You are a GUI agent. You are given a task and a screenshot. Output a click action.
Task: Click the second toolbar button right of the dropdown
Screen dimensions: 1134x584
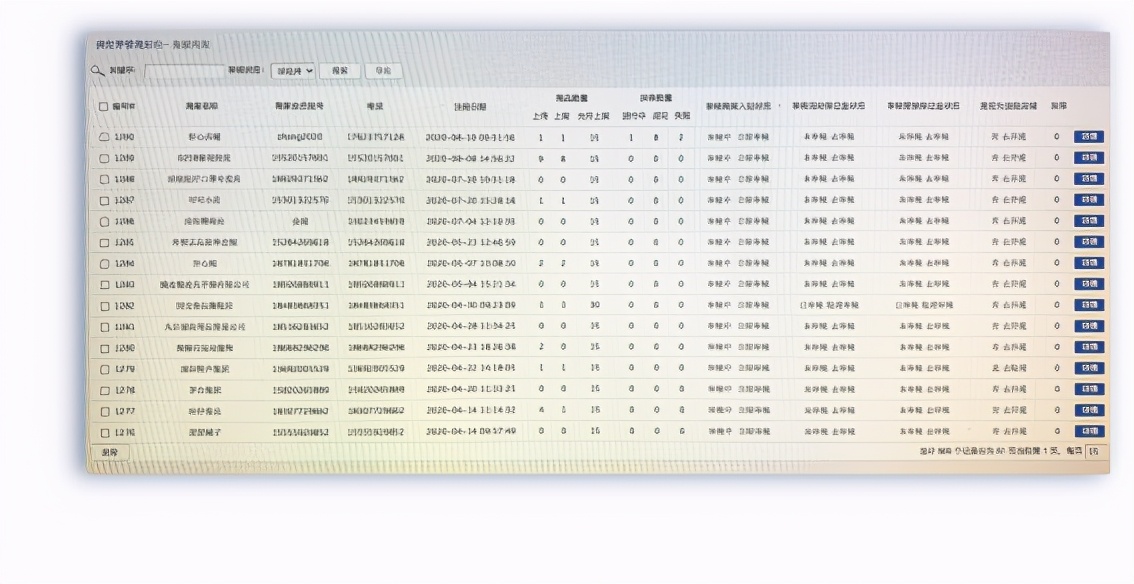[384, 71]
